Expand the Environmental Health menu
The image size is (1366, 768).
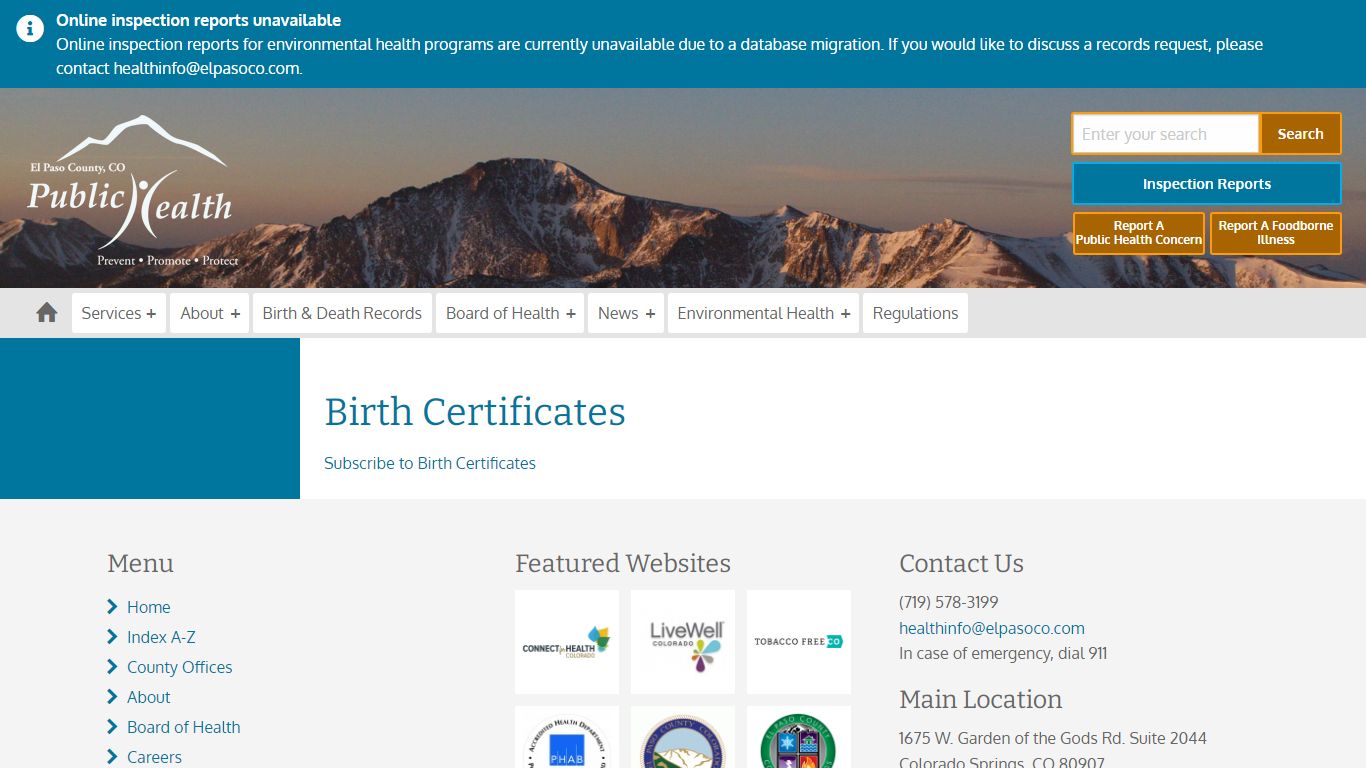[x=763, y=313]
